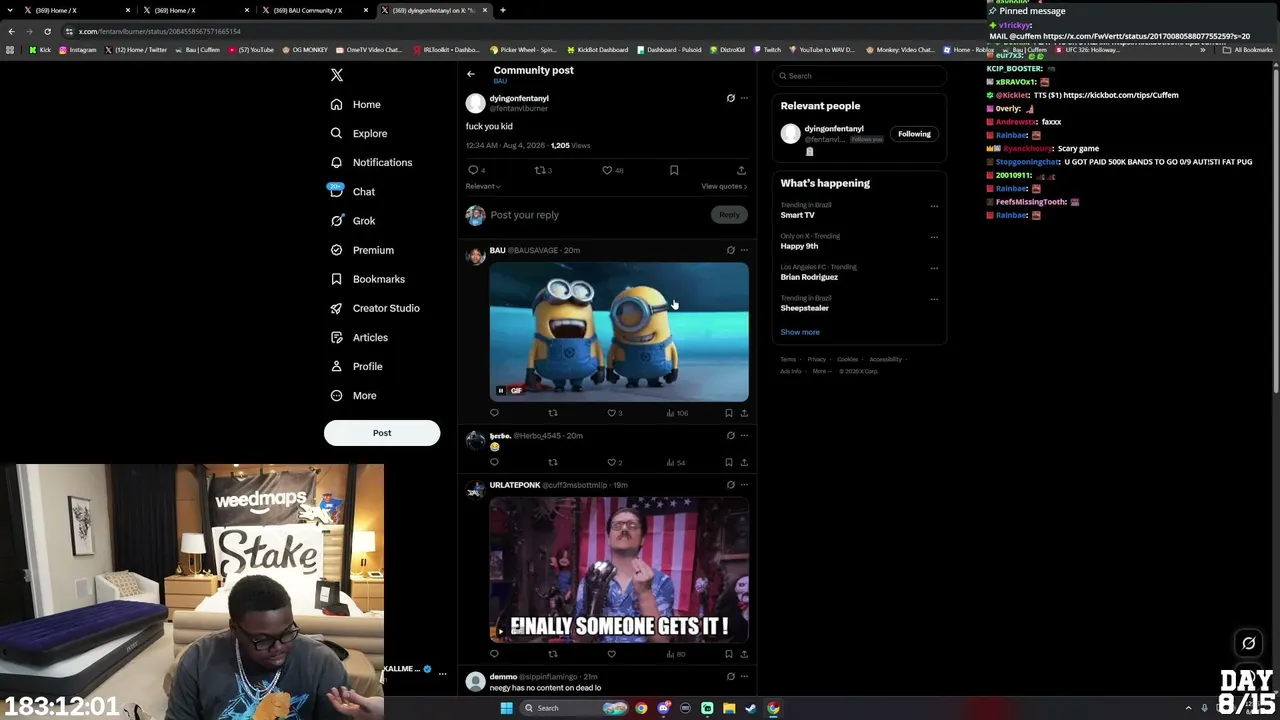This screenshot has height=720, width=1280.
Task: Open options for Smart TV trend
Action: [x=934, y=206]
